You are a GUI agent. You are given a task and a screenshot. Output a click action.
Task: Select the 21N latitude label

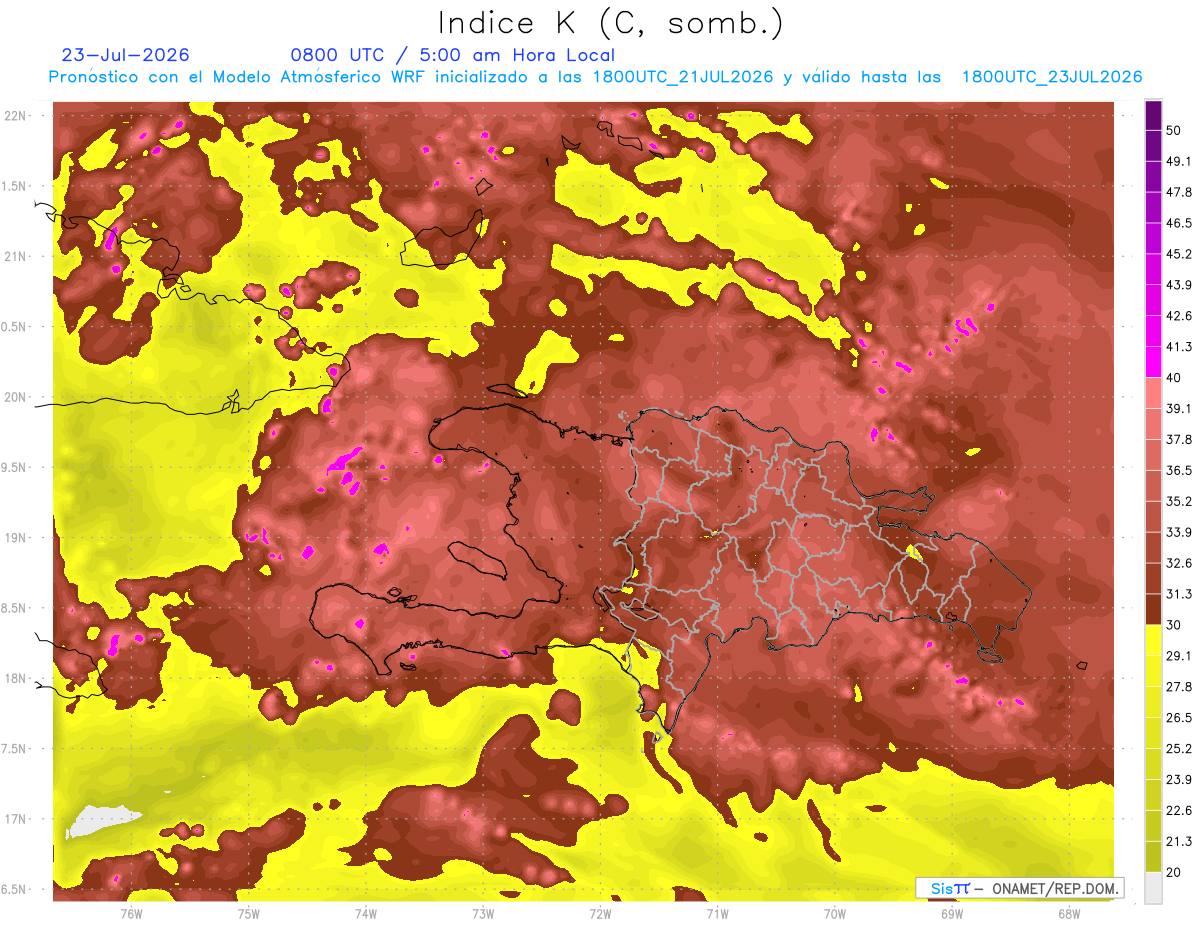coord(17,257)
